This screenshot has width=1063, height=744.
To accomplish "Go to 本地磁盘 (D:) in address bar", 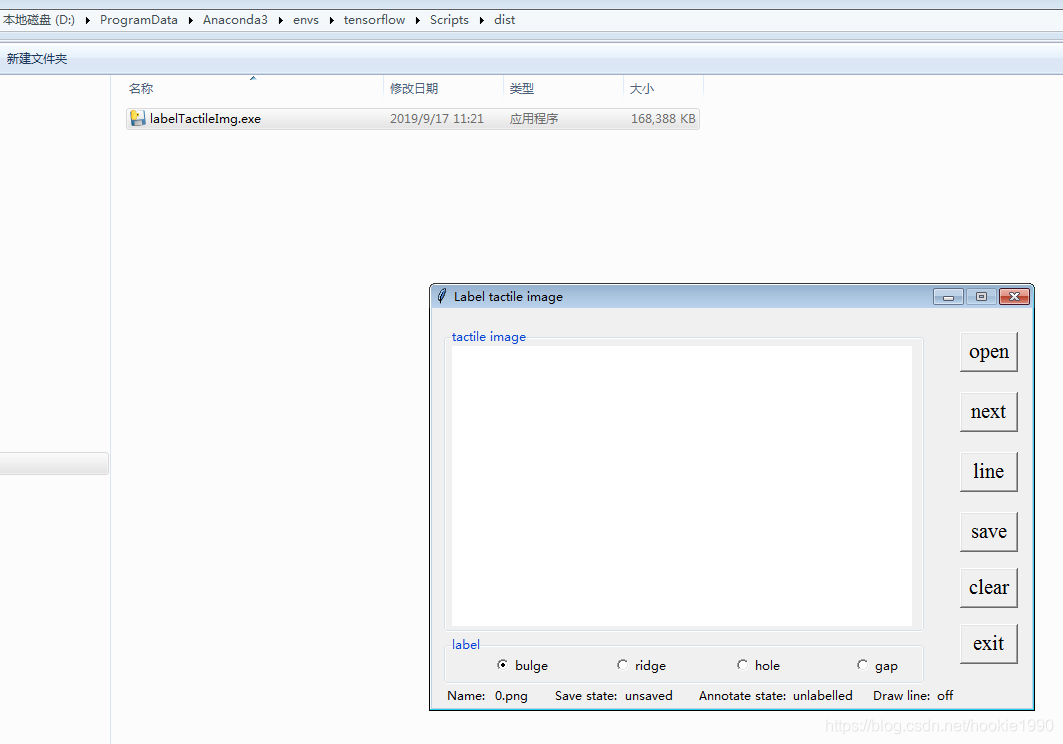I will (x=39, y=20).
